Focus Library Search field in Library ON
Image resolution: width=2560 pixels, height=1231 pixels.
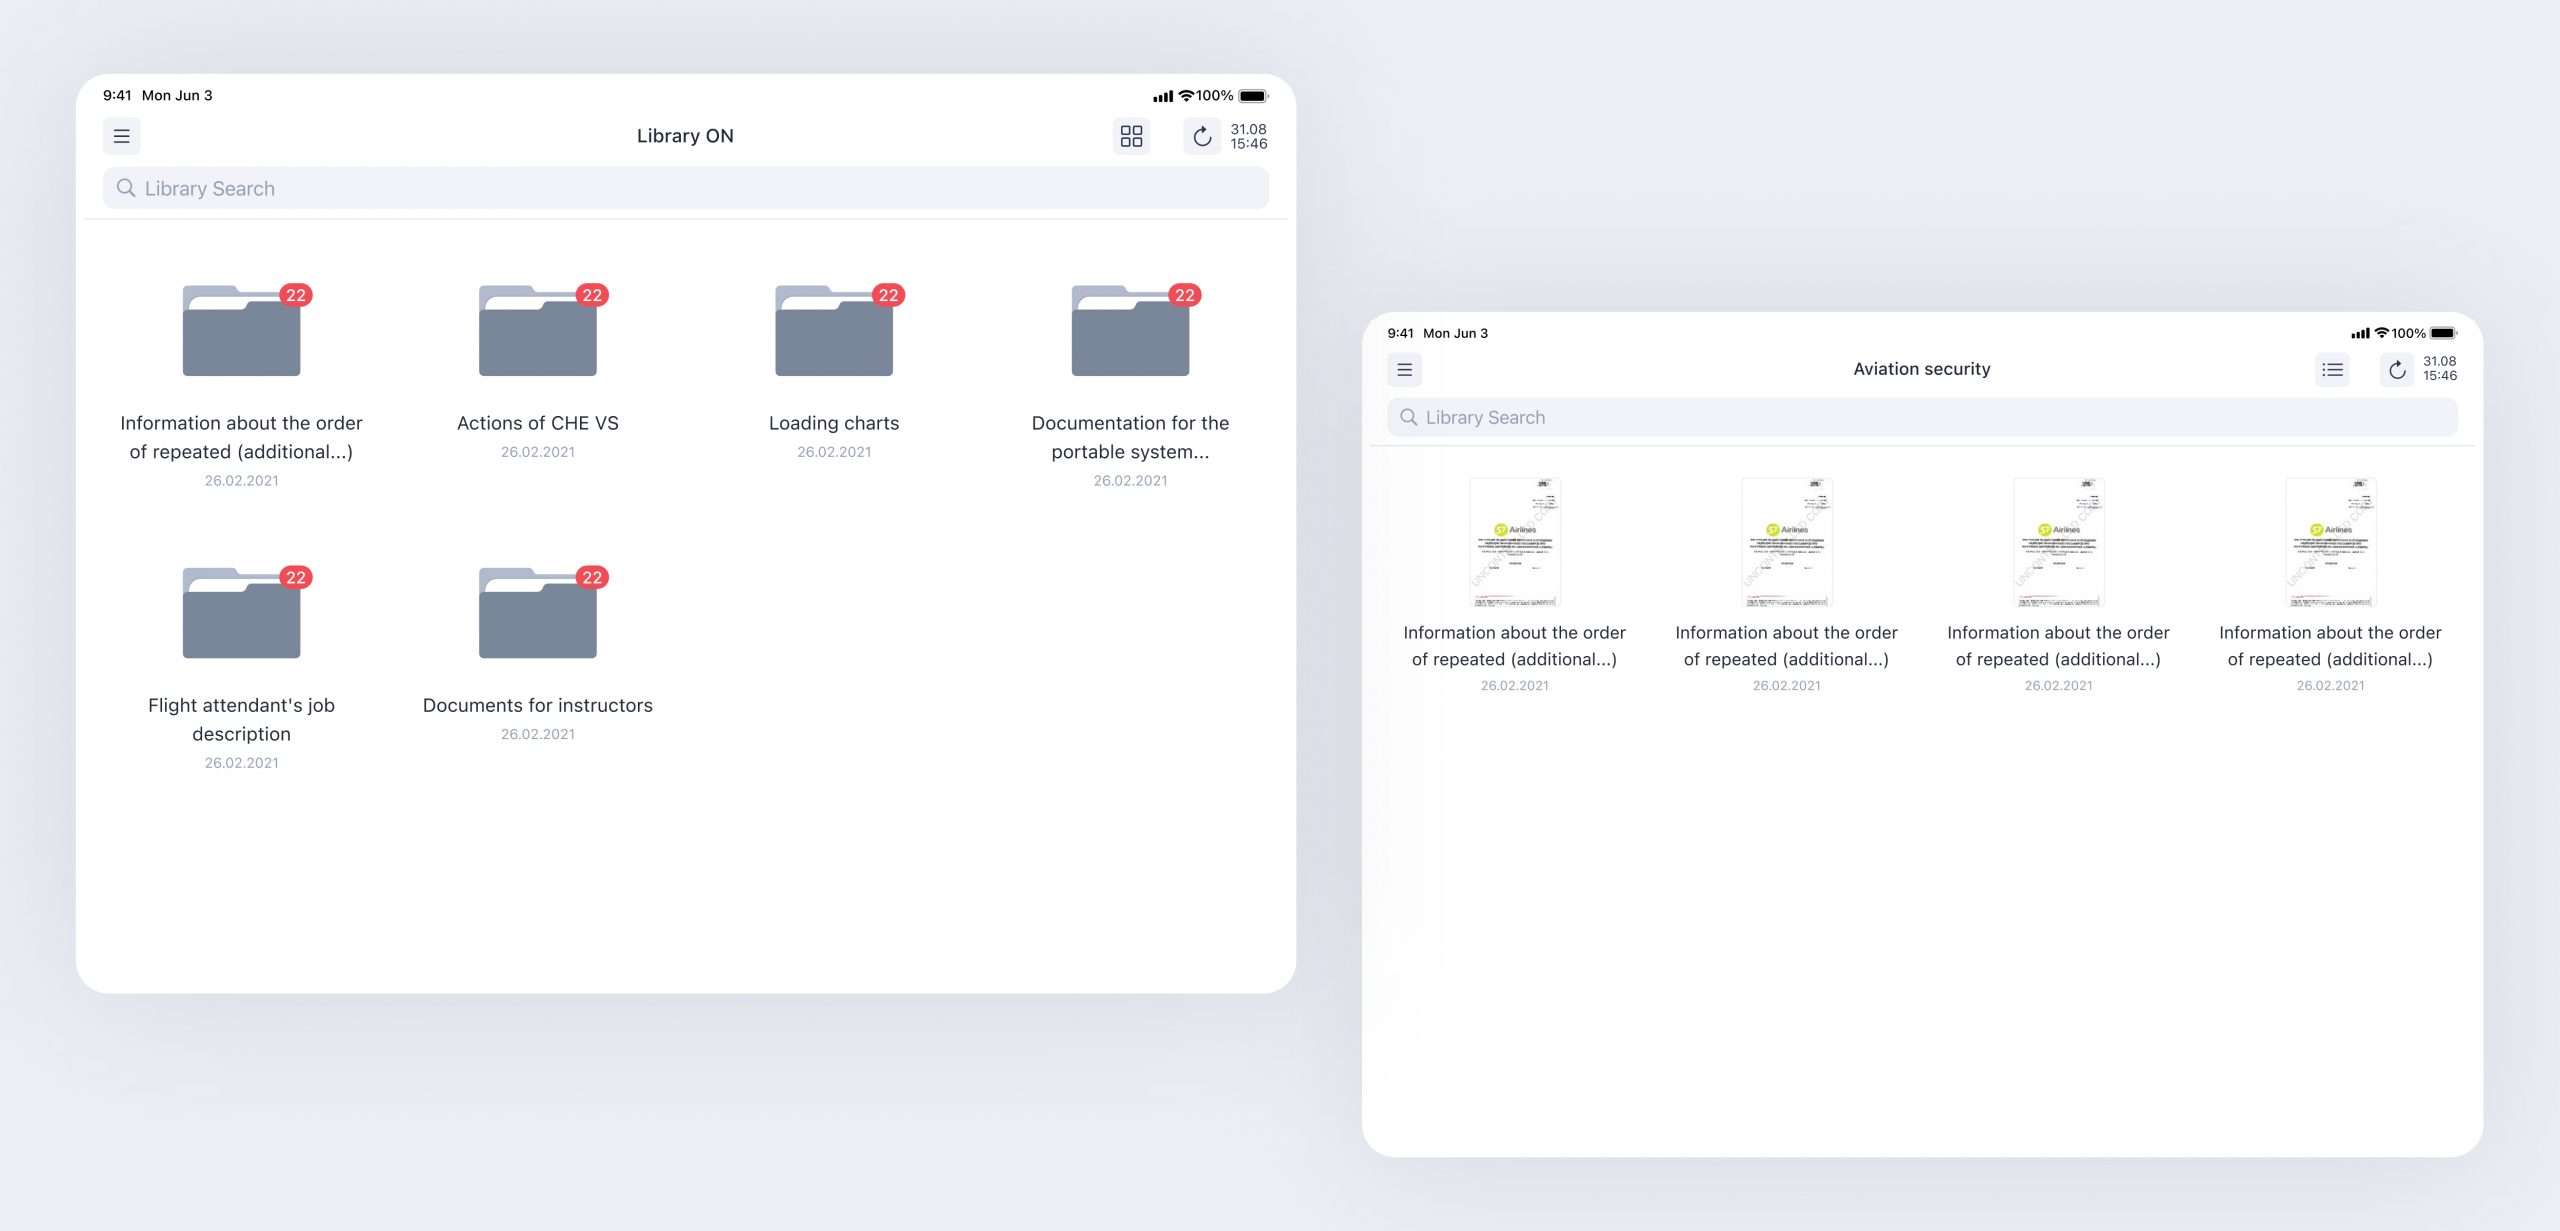point(685,189)
